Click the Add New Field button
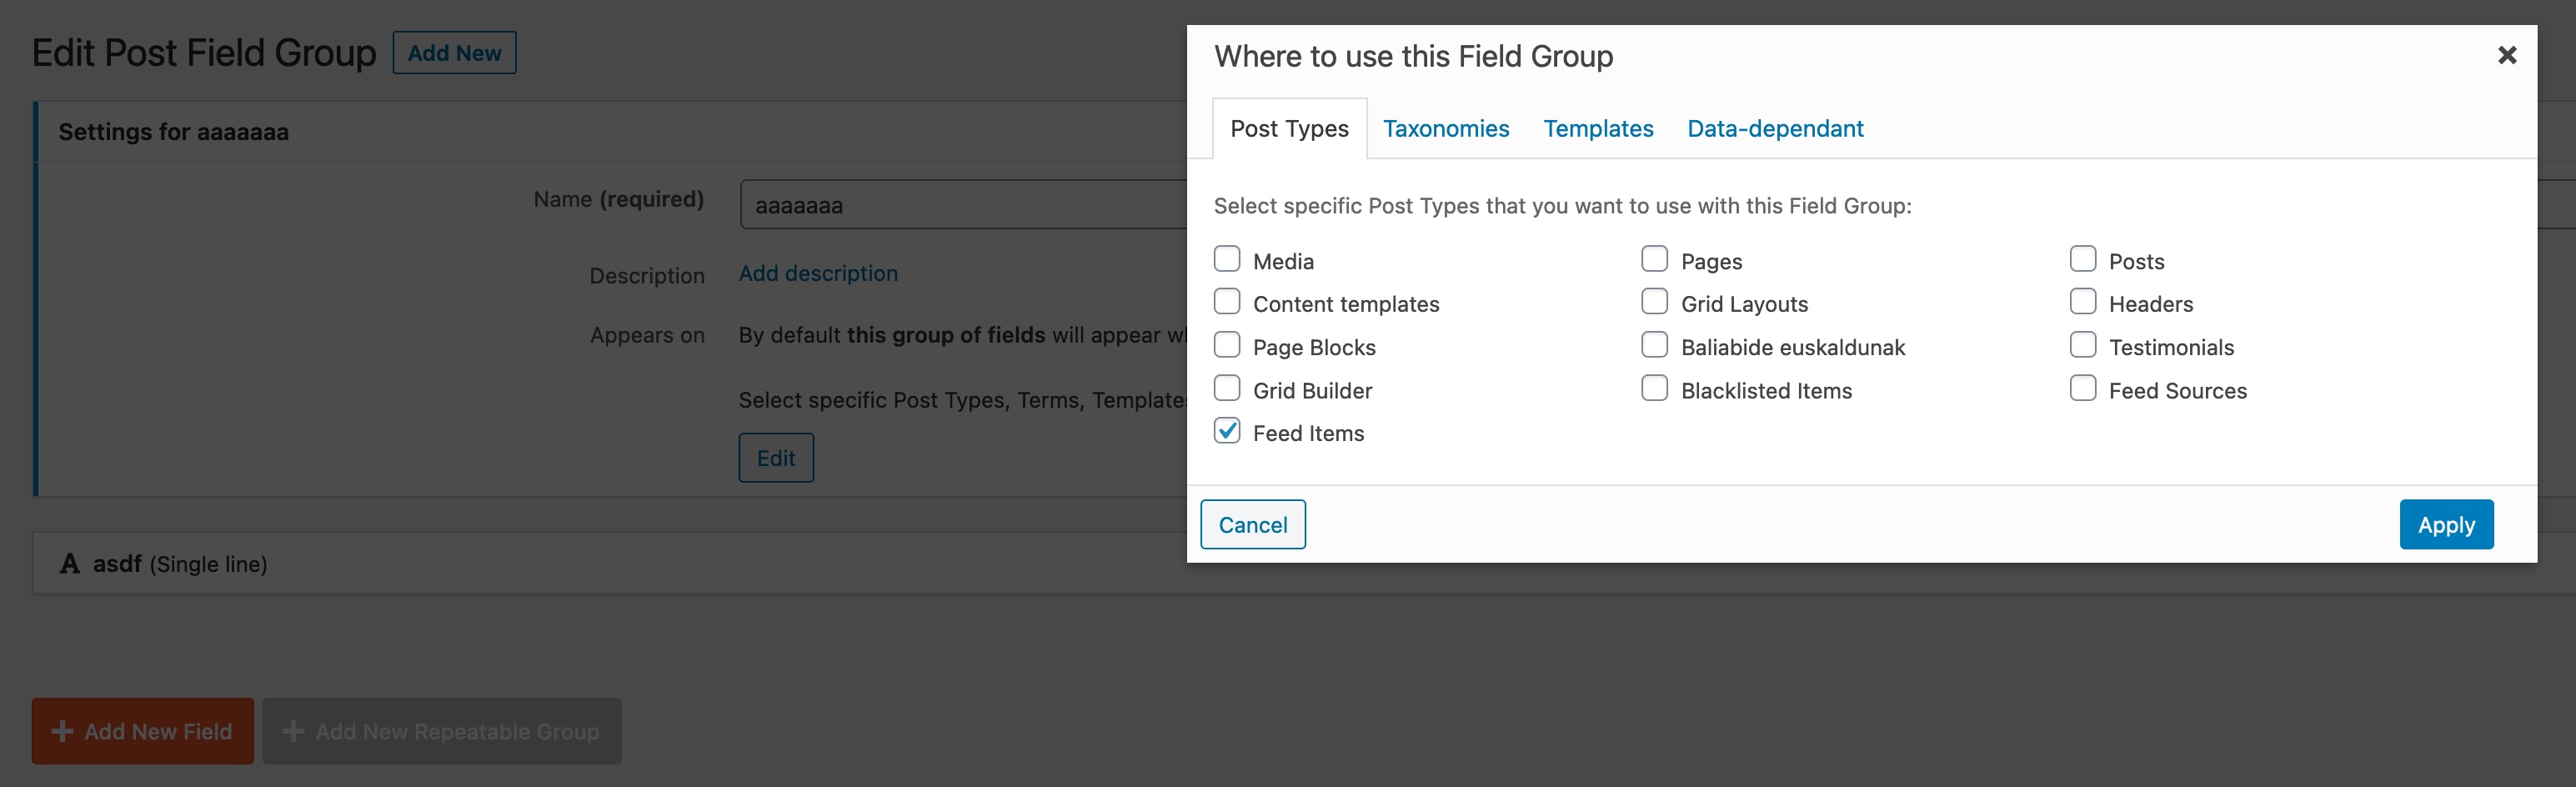Image resolution: width=2576 pixels, height=787 pixels. click(143, 731)
